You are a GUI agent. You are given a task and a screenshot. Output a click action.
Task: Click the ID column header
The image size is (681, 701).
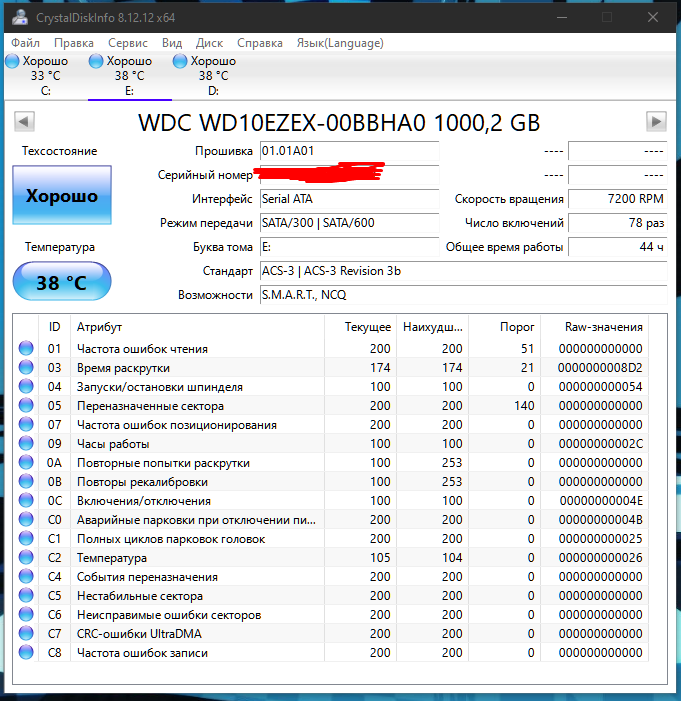54,327
